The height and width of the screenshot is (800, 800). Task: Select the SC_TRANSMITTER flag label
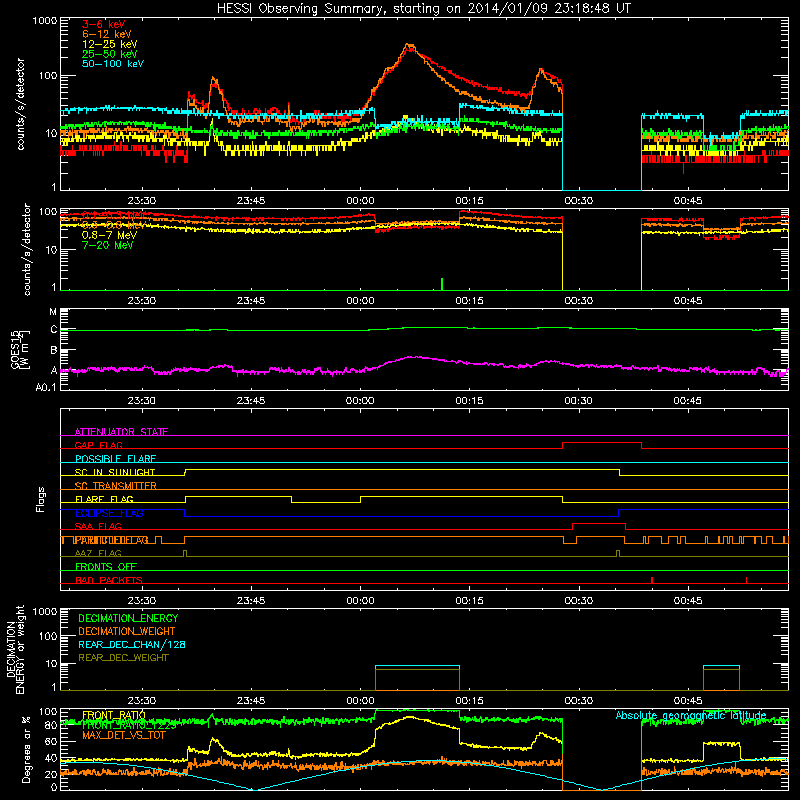(115, 486)
